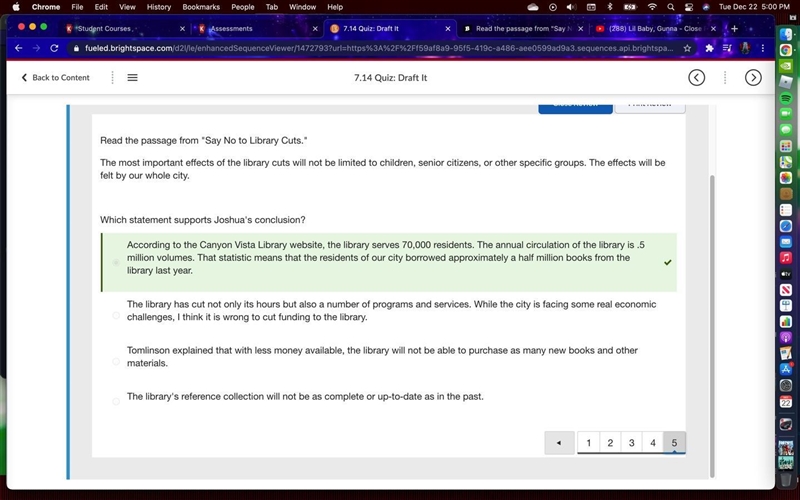Click the quiz page vertical scrollbar
The width and height of the screenshot is (800, 500).
tap(712, 326)
